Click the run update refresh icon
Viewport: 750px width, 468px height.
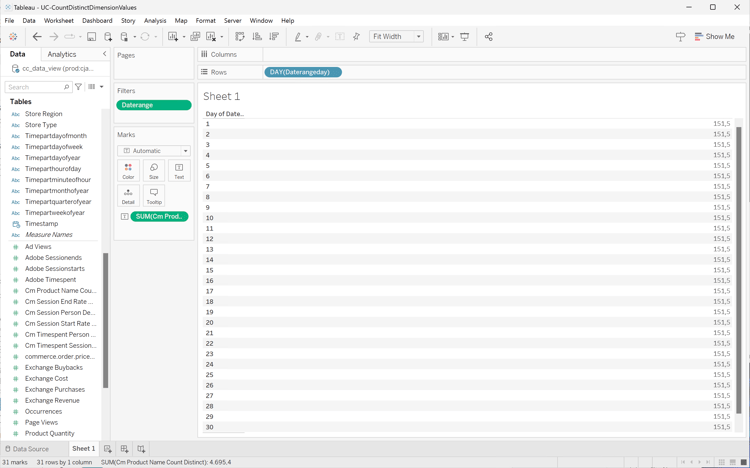coord(145,37)
